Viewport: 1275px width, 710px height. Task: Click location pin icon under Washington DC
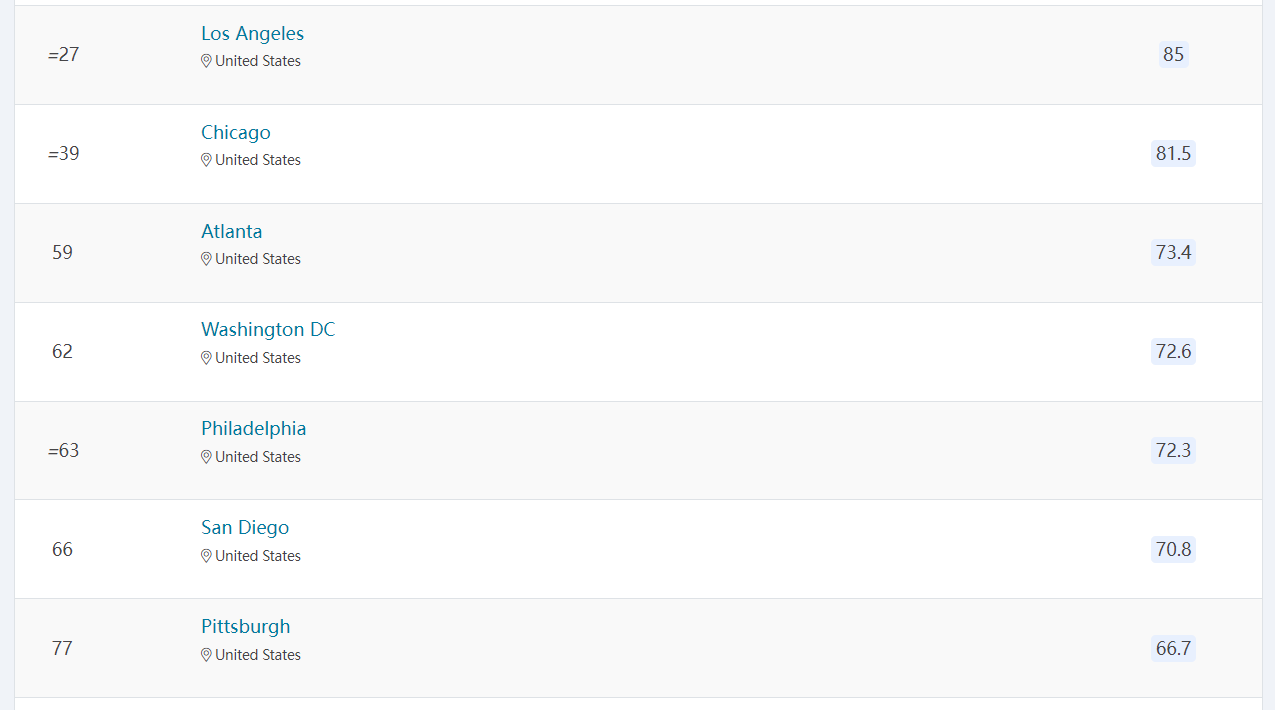coord(206,358)
